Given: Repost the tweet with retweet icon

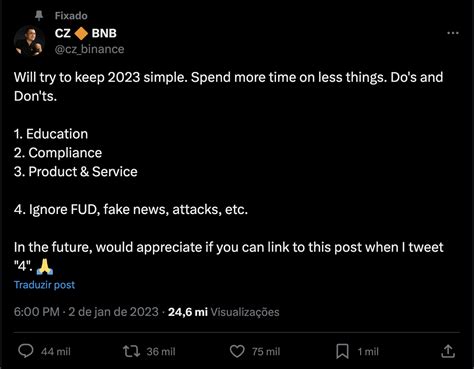Looking at the screenshot, I should click(x=131, y=351).
